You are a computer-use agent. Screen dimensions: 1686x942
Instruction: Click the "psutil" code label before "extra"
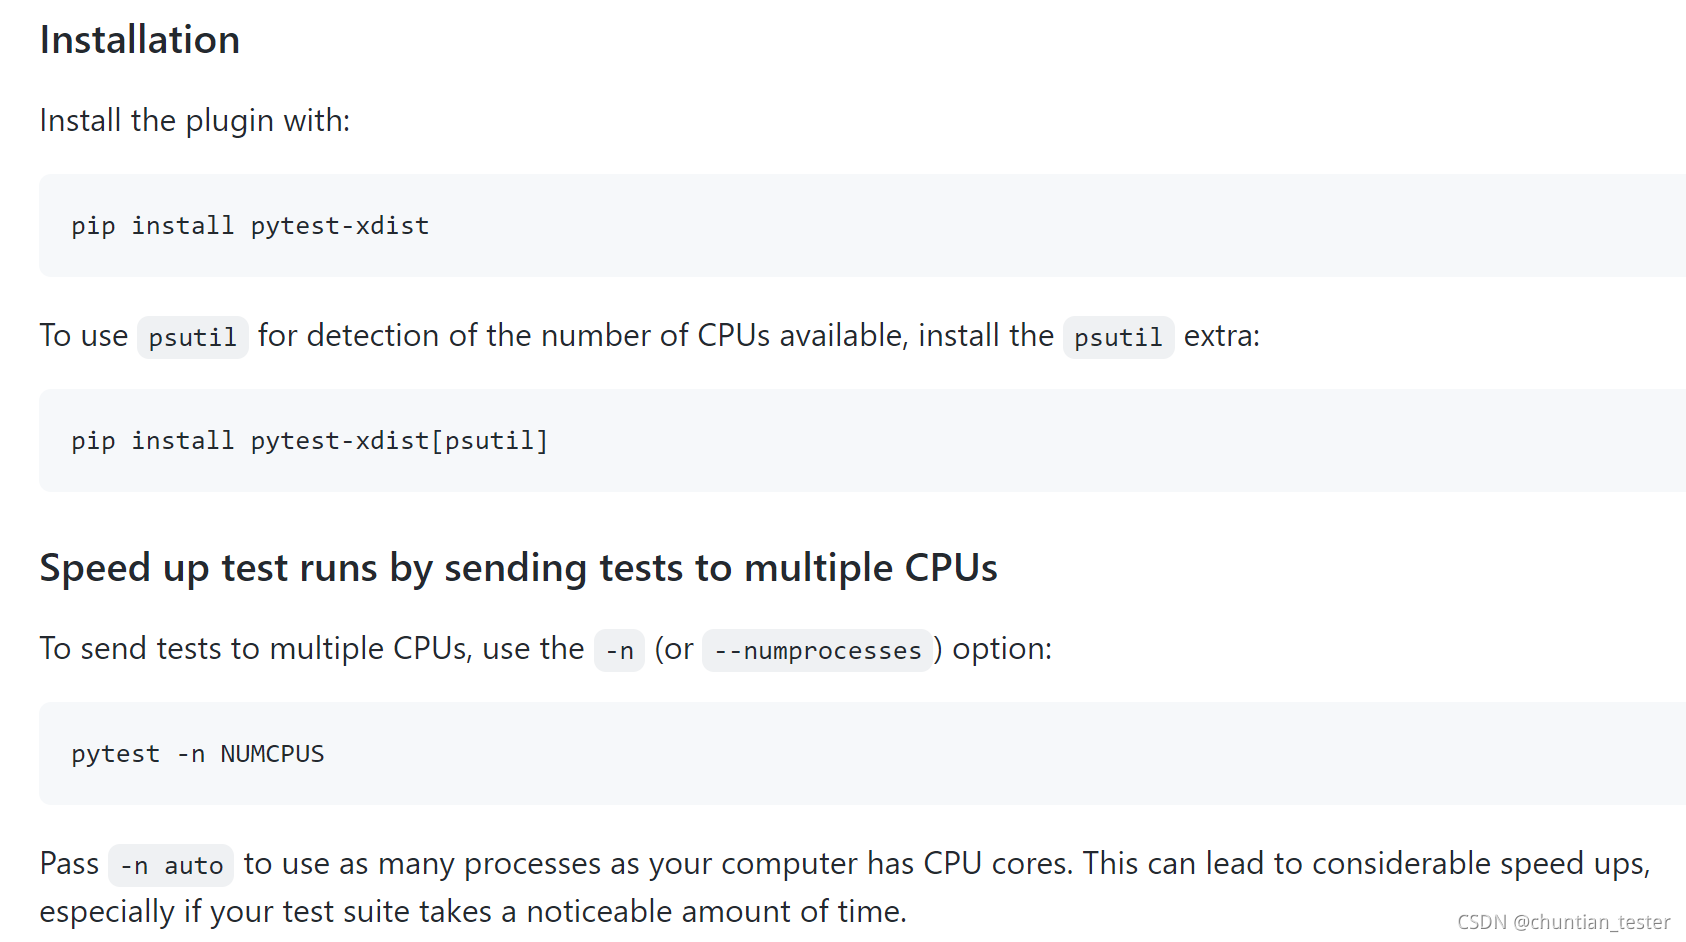coord(1118,338)
